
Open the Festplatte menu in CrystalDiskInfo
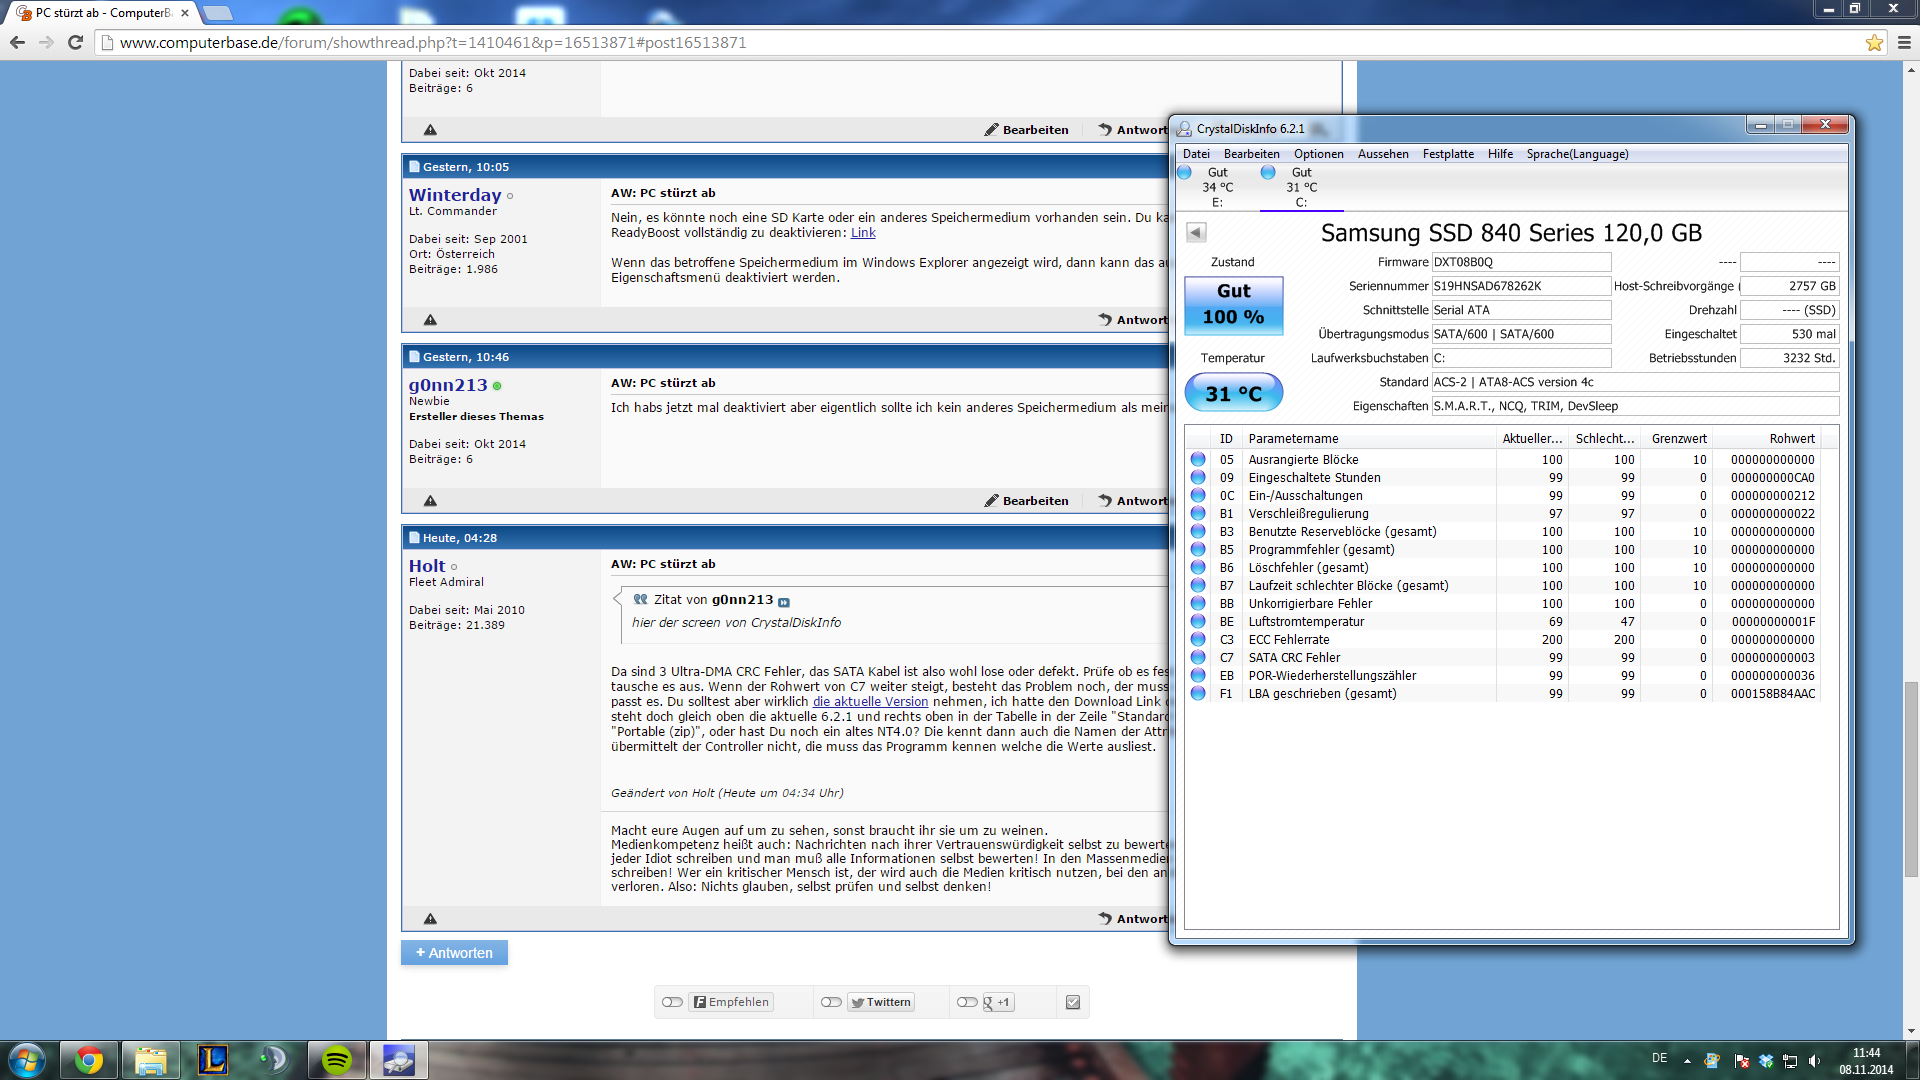click(1447, 154)
